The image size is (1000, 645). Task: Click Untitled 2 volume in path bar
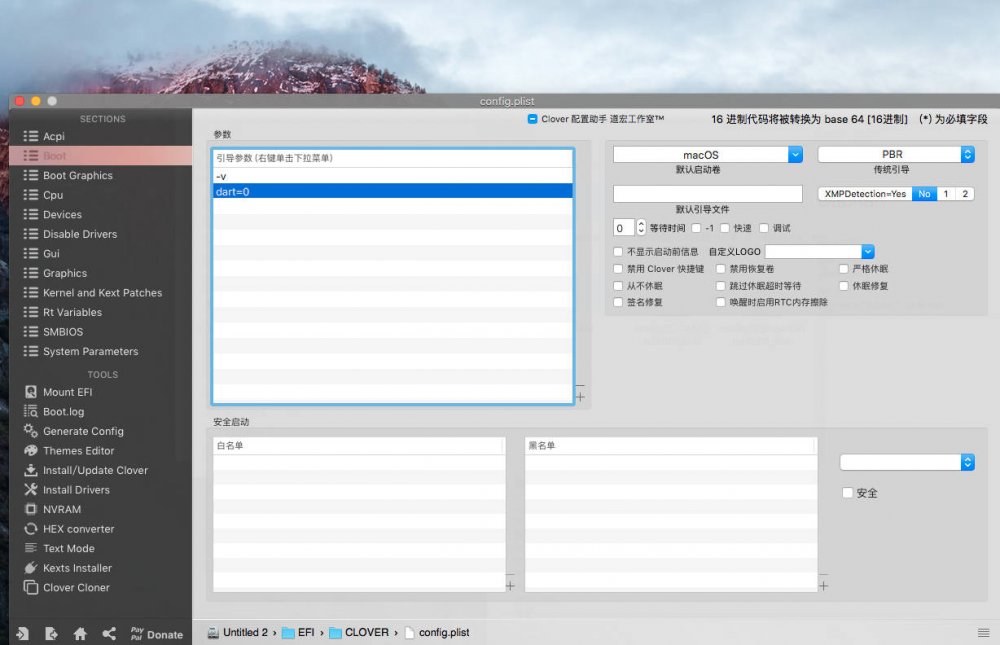238,632
